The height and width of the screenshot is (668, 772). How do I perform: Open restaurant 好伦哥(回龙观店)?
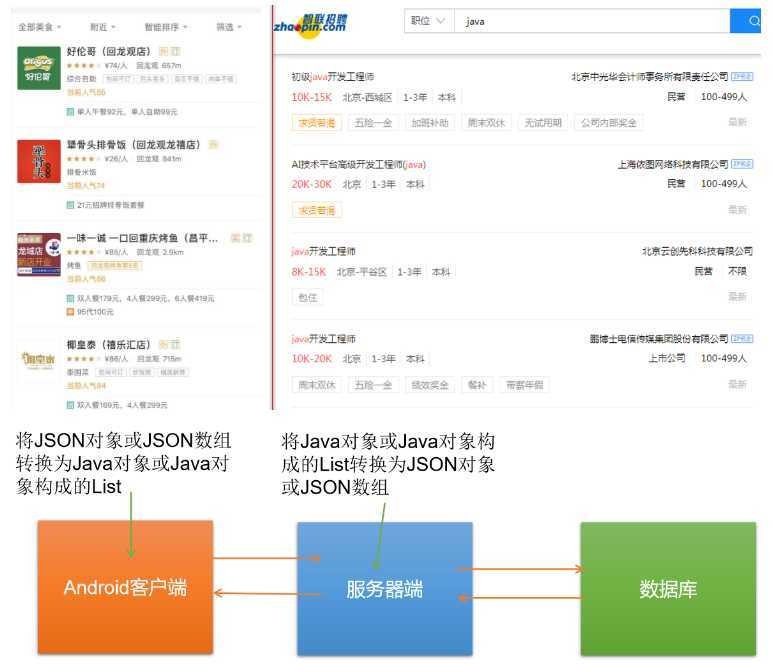click(x=108, y=51)
